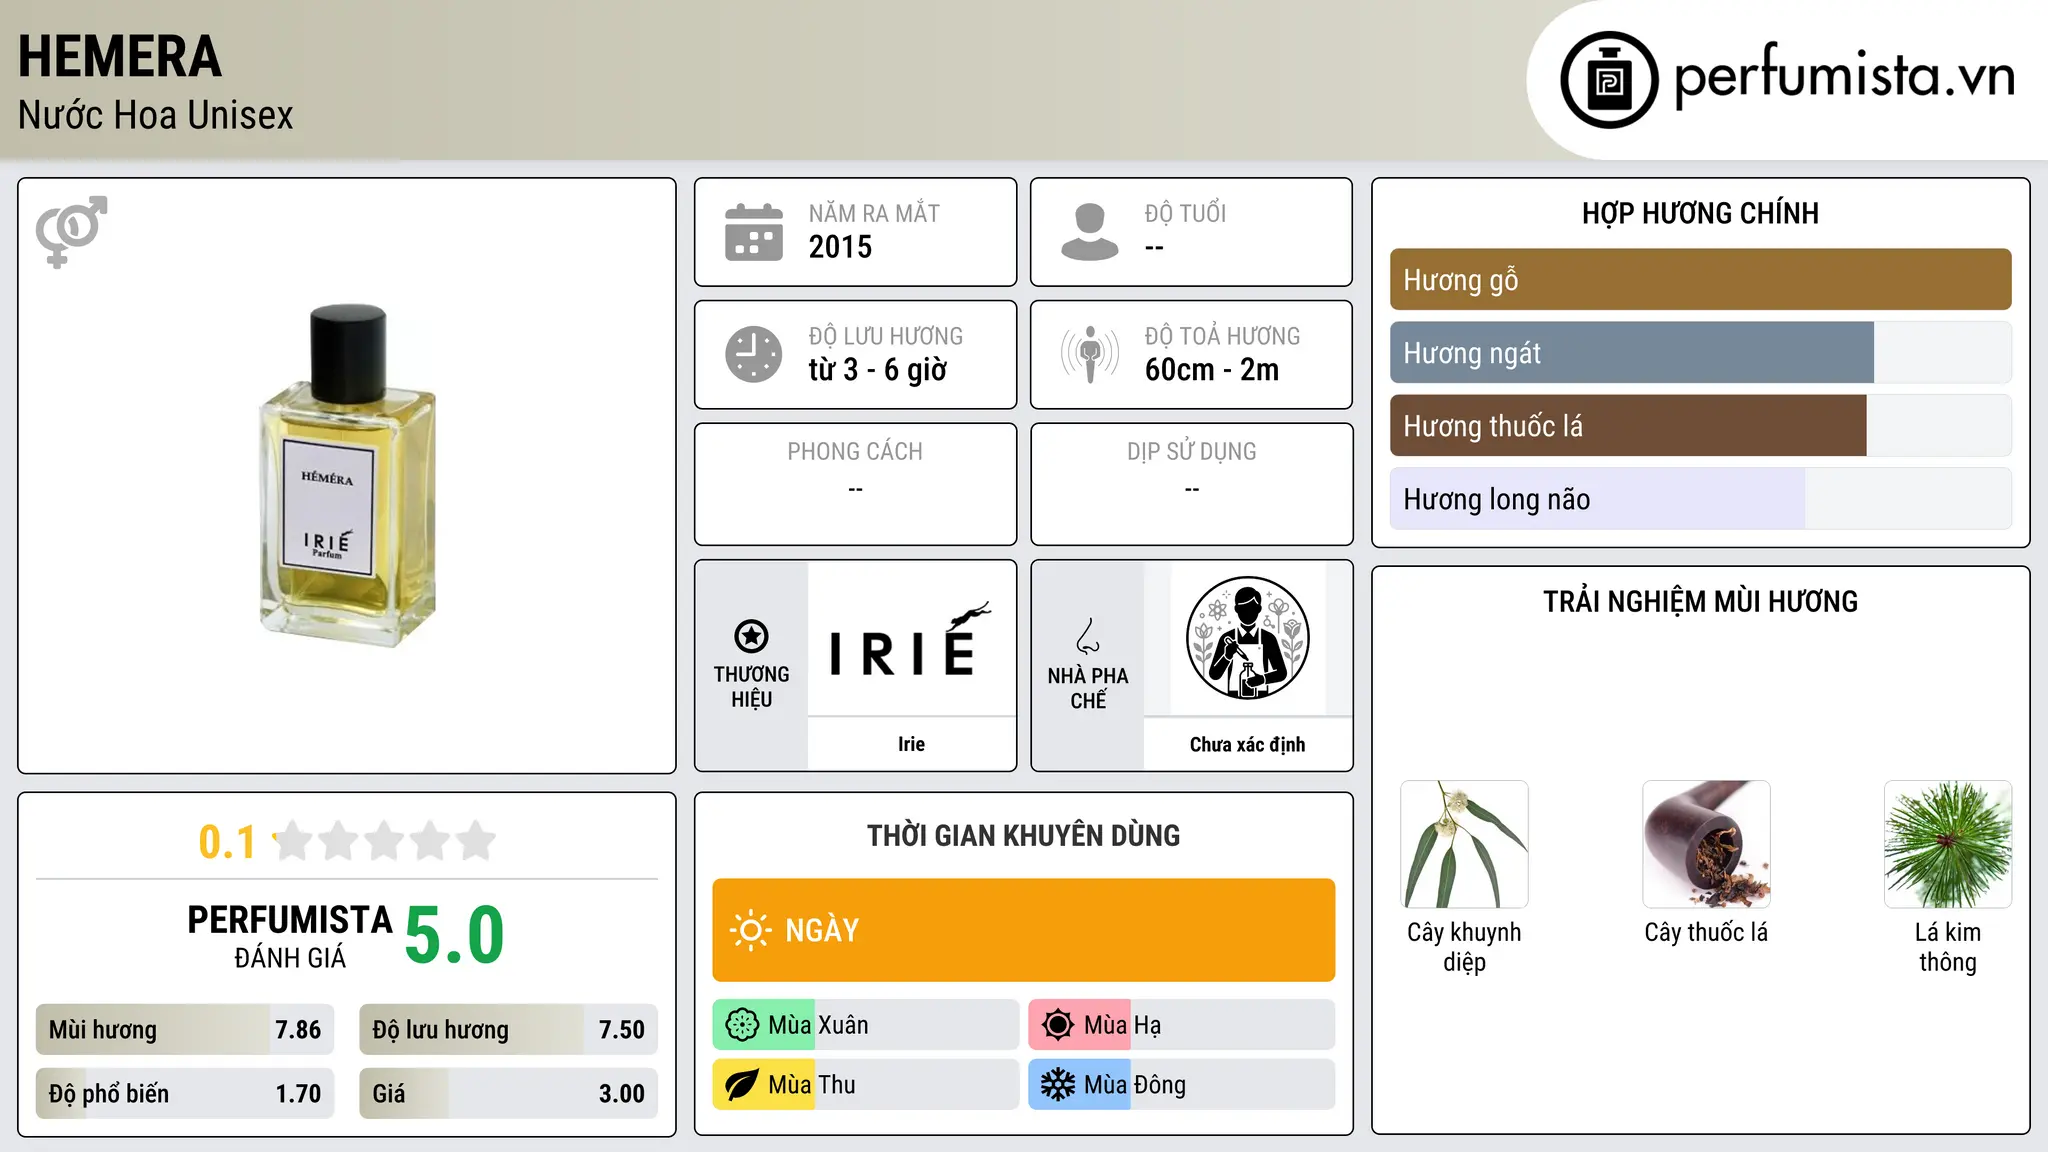Viewport: 2048px width, 1152px height.
Task: Click the autumn leaf icon for Mùa Thu
Action: pyautogui.click(x=742, y=1085)
